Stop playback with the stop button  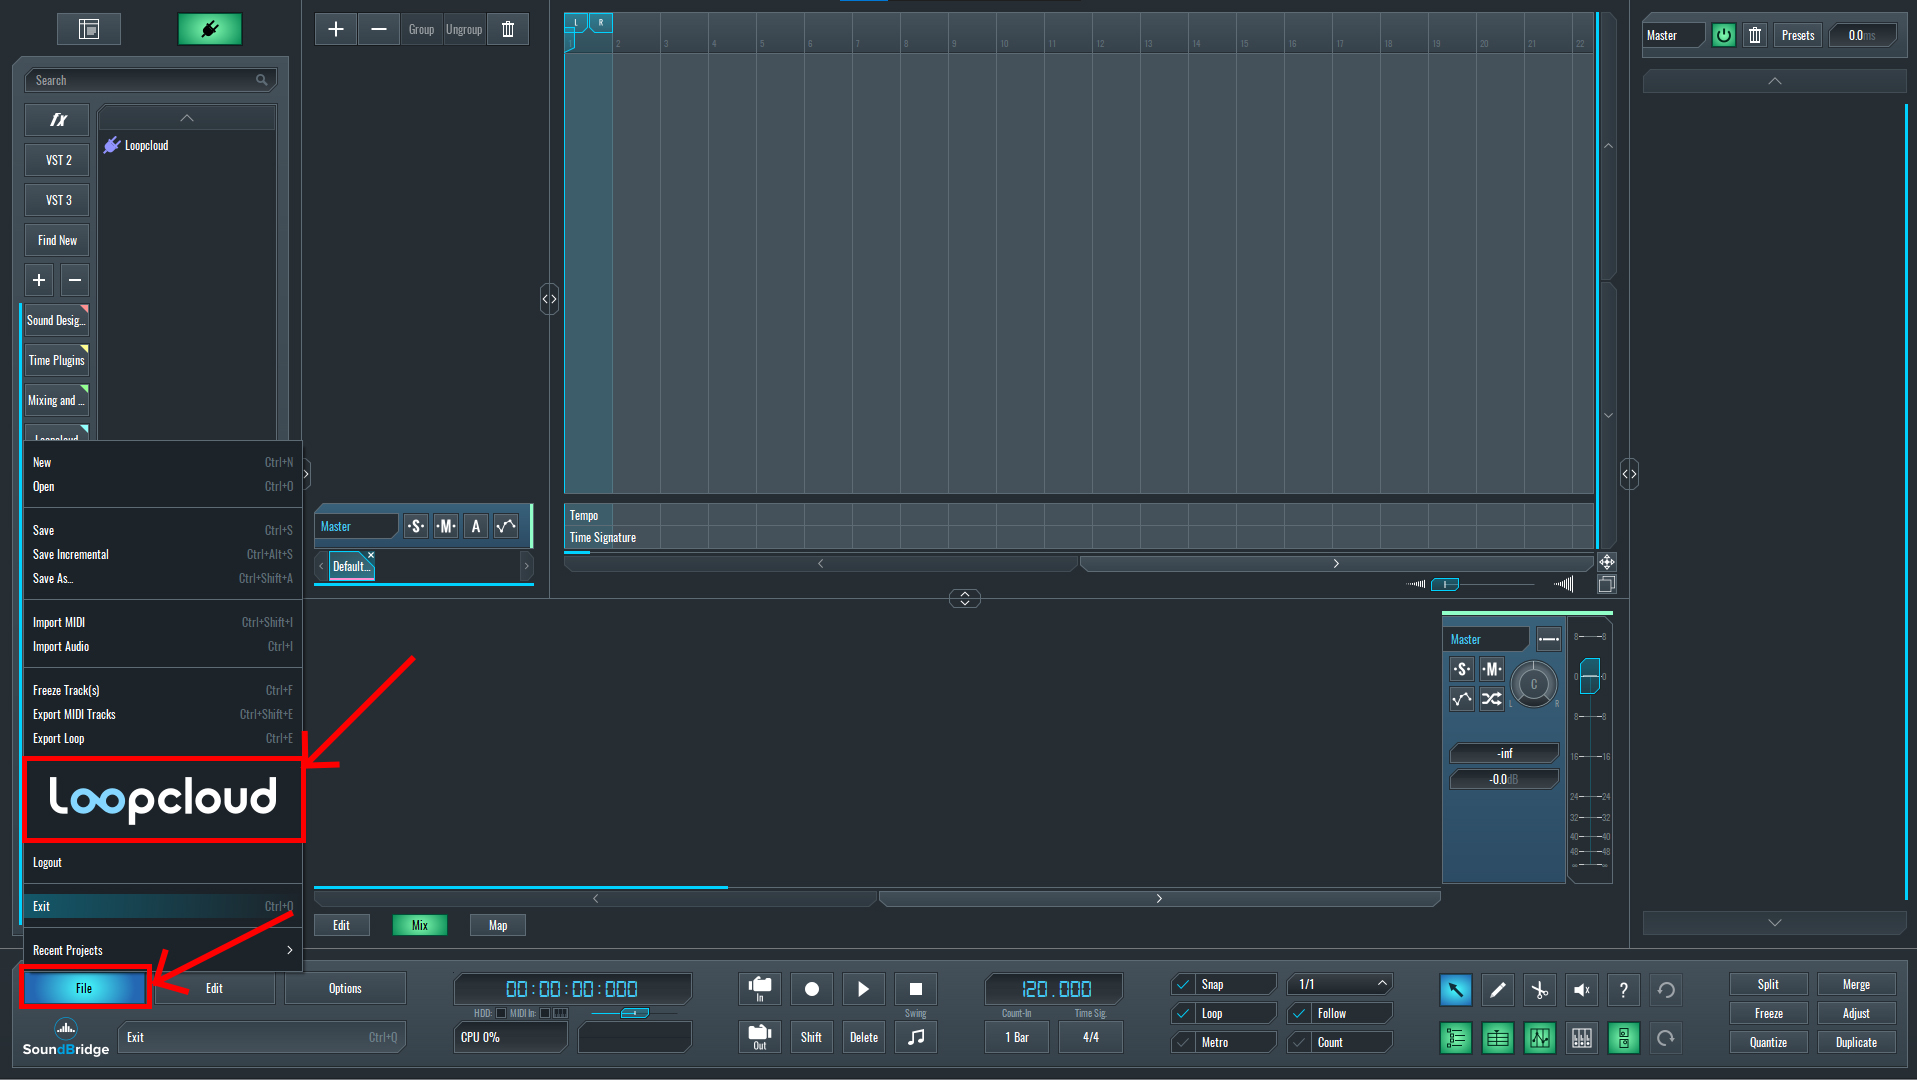[x=916, y=989]
